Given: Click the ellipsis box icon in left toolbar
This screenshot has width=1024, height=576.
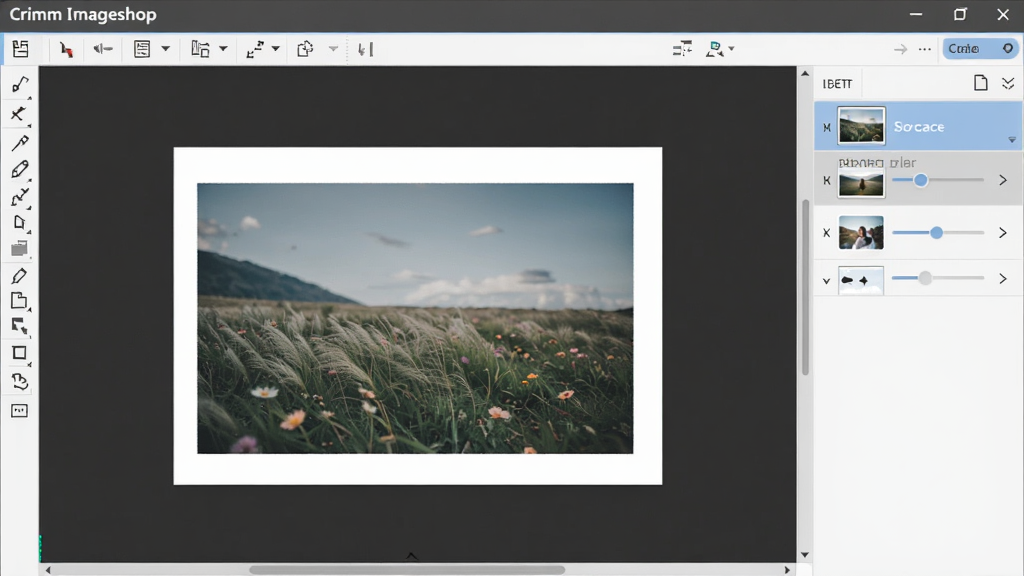Looking at the screenshot, I should click(20, 411).
